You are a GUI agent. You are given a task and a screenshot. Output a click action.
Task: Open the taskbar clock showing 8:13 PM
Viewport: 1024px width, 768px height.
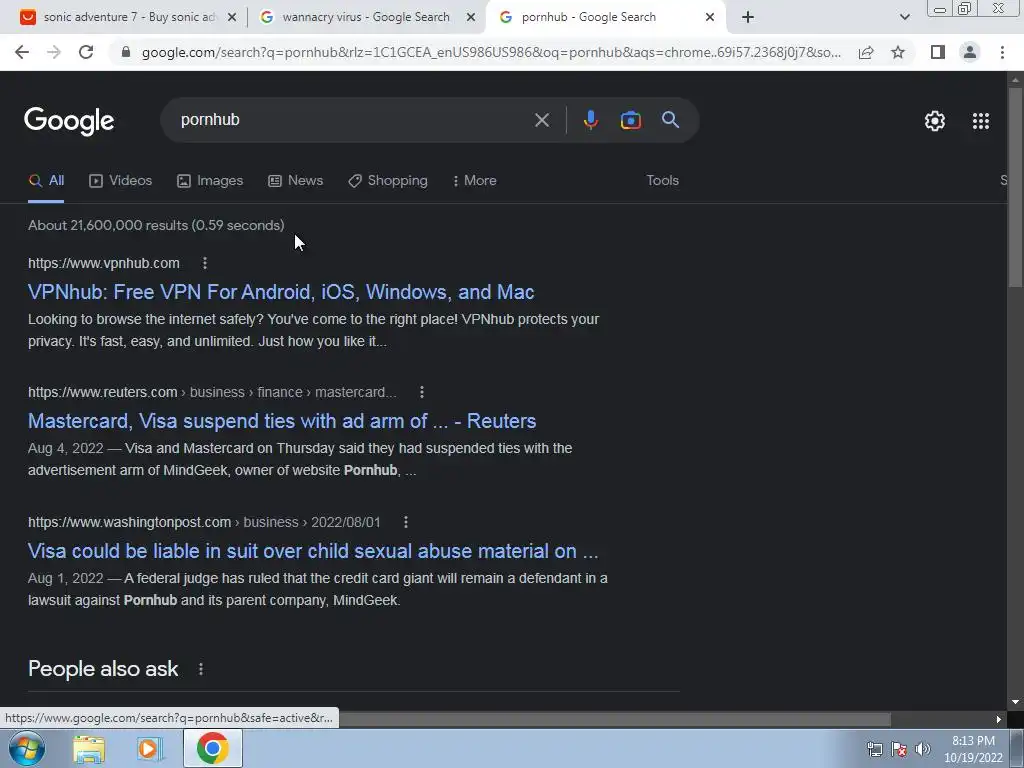973,749
